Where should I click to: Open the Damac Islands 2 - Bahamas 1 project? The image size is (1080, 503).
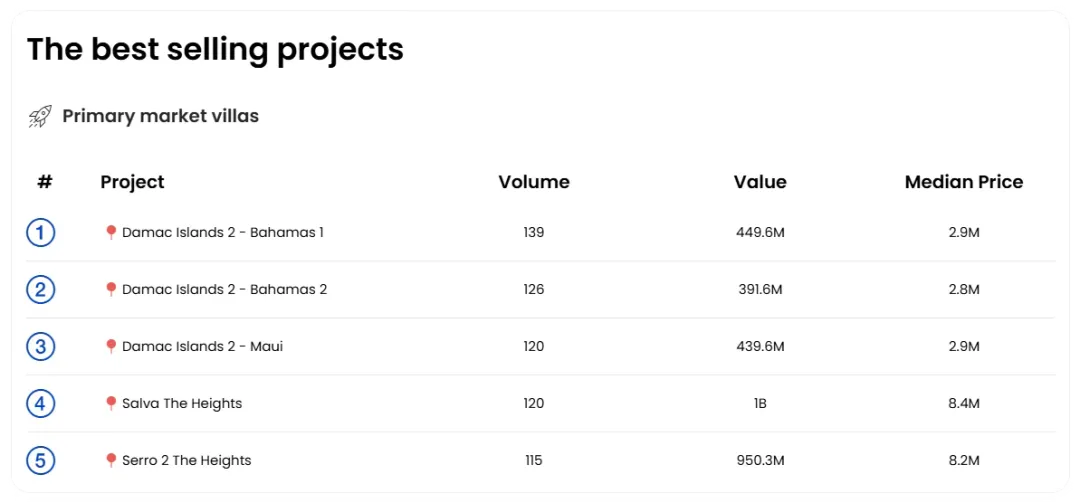pyautogui.click(x=222, y=233)
